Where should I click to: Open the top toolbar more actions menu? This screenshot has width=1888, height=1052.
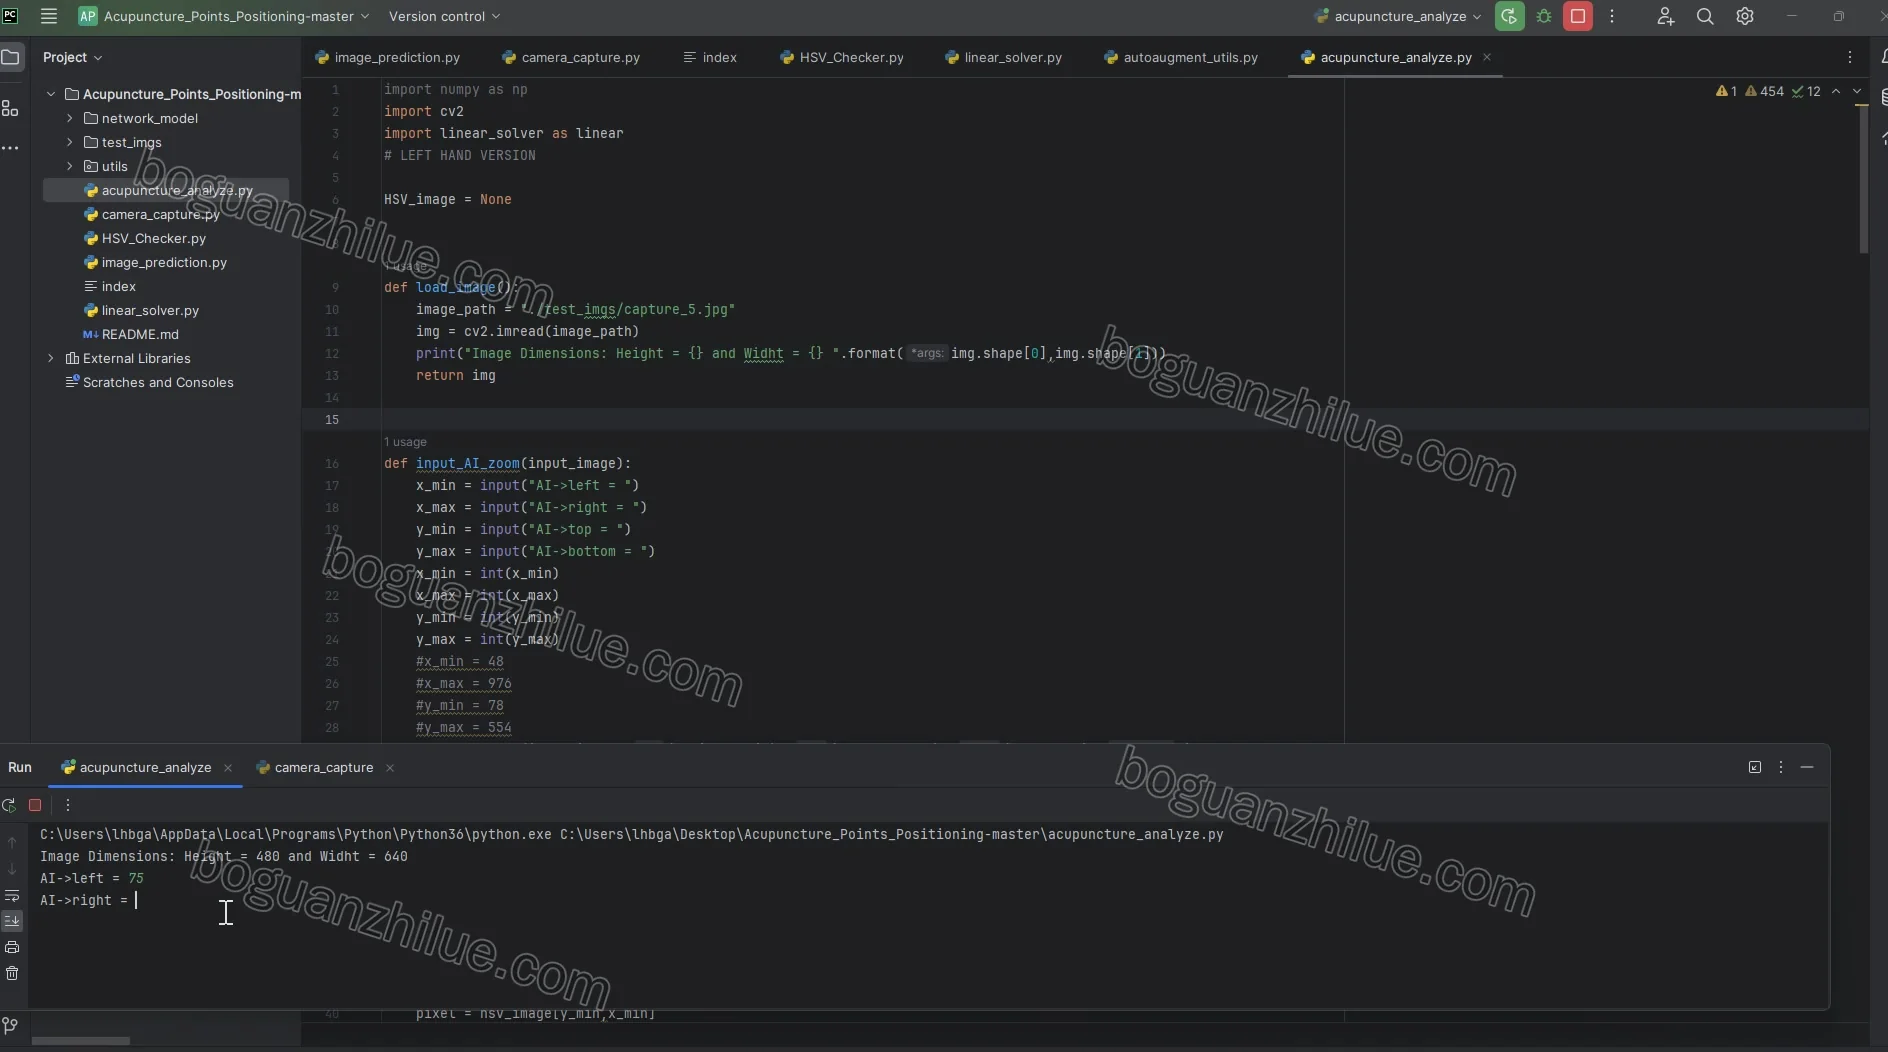tap(1612, 16)
